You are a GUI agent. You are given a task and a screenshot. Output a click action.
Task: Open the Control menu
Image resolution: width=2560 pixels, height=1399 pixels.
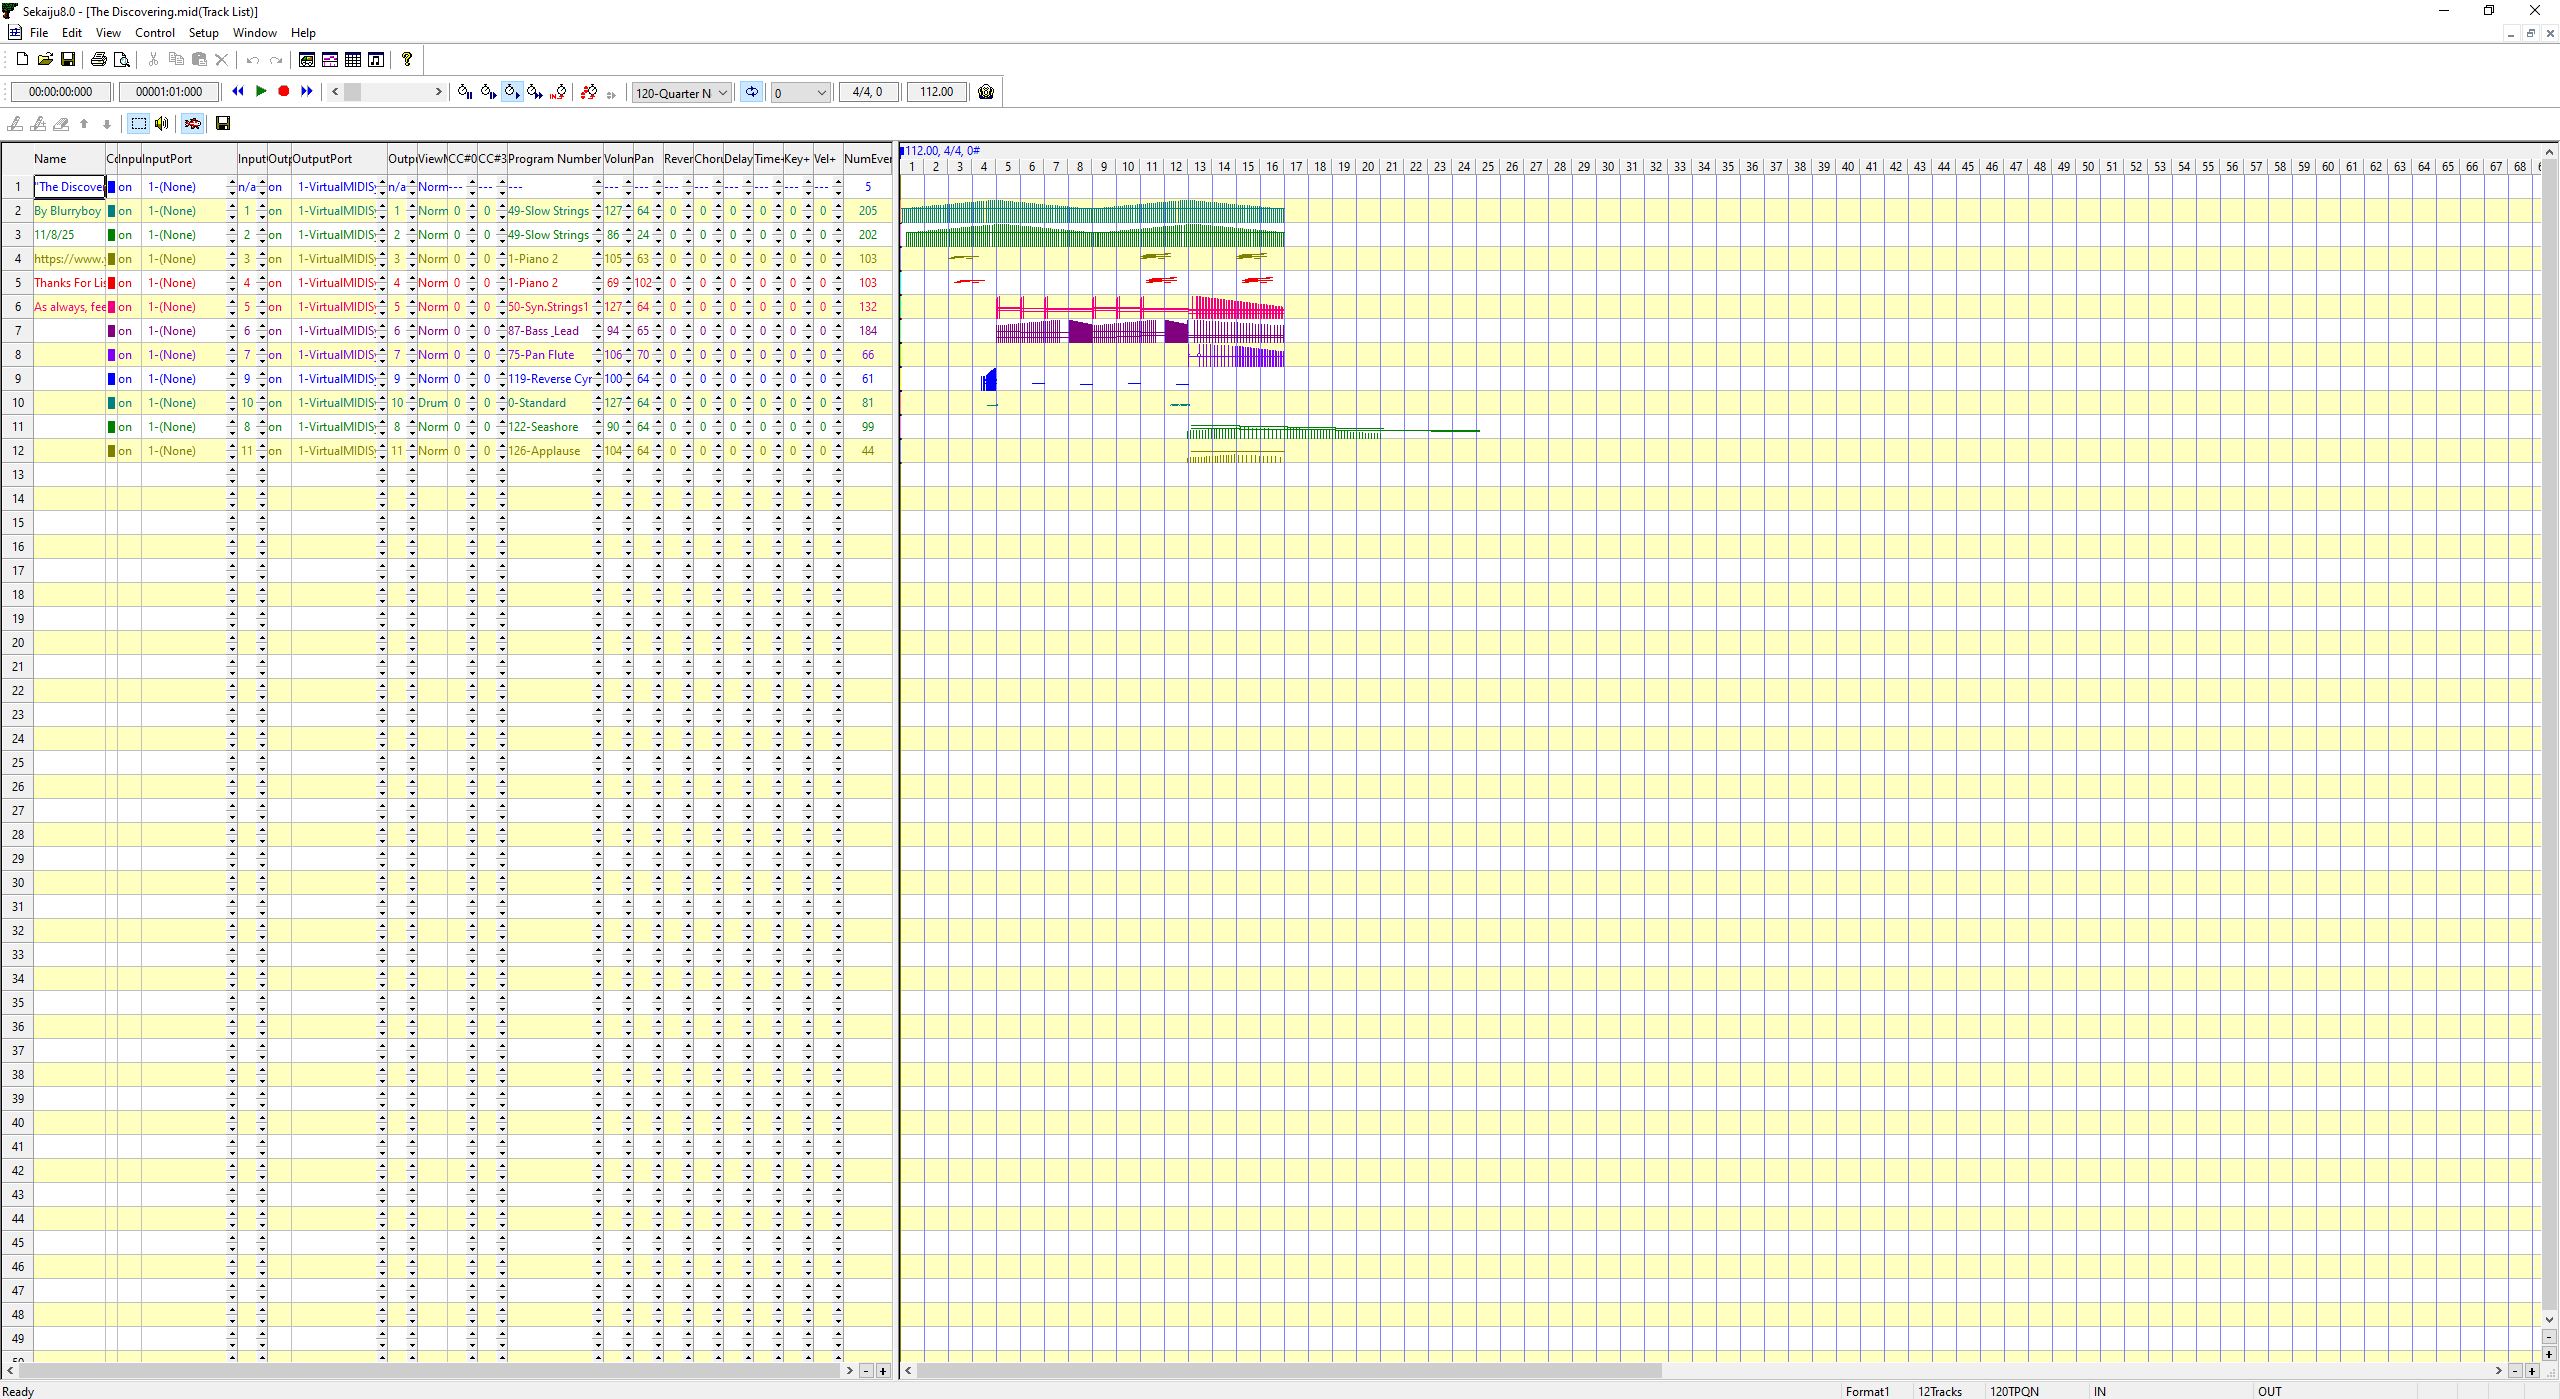tap(155, 33)
